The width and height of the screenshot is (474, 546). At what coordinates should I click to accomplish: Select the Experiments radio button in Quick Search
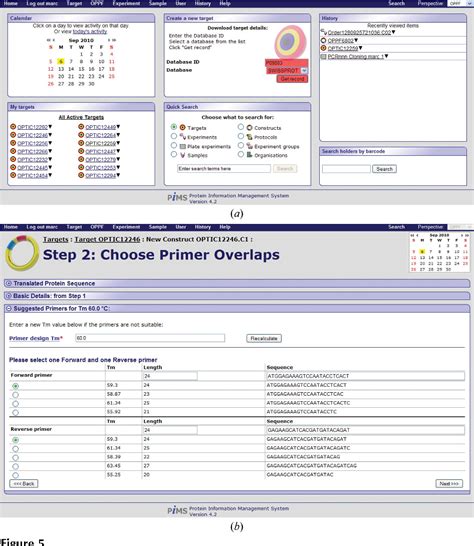(x=174, y=136)
